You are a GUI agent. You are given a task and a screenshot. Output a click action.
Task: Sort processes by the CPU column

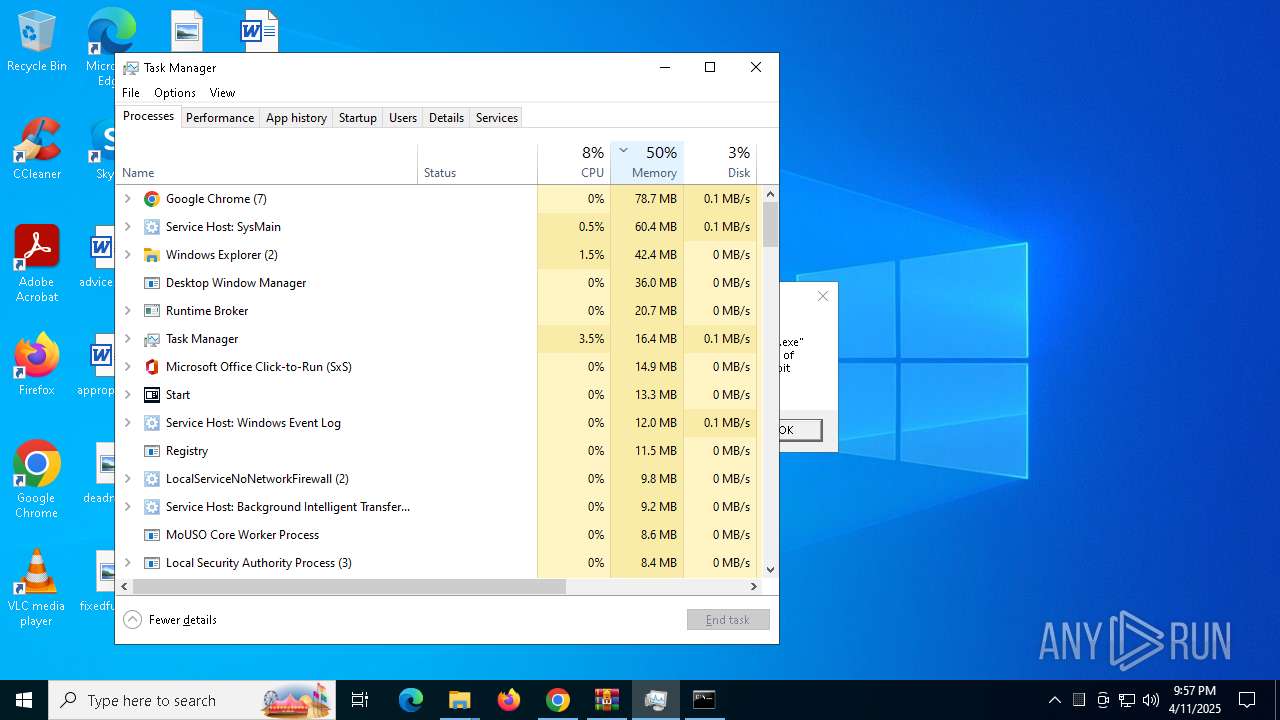(x=574, y=164)
